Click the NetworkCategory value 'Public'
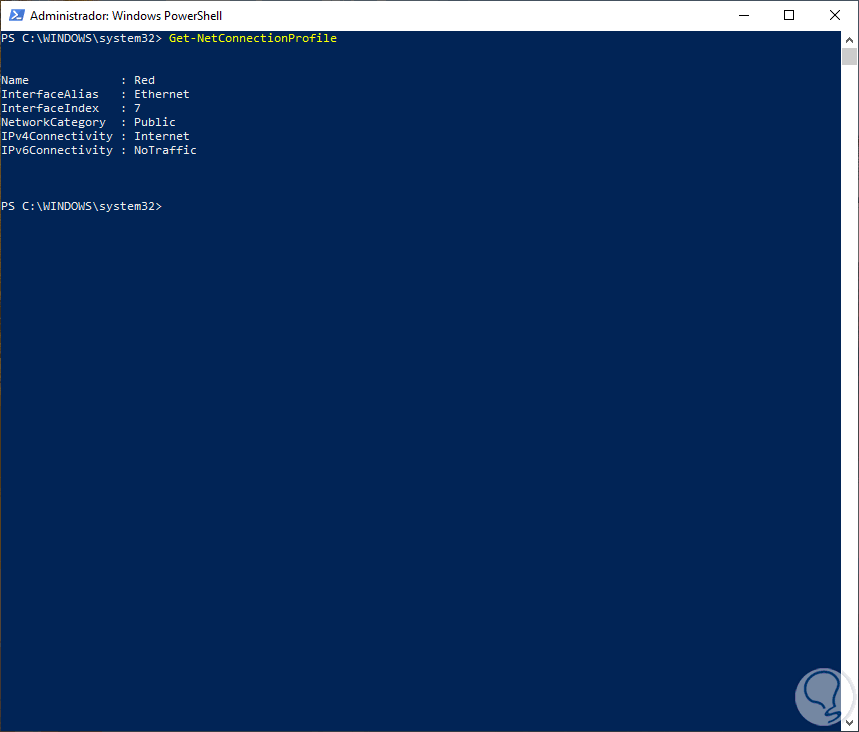The height and width of the screenshot is (732, 859). (x=154, y=122)
